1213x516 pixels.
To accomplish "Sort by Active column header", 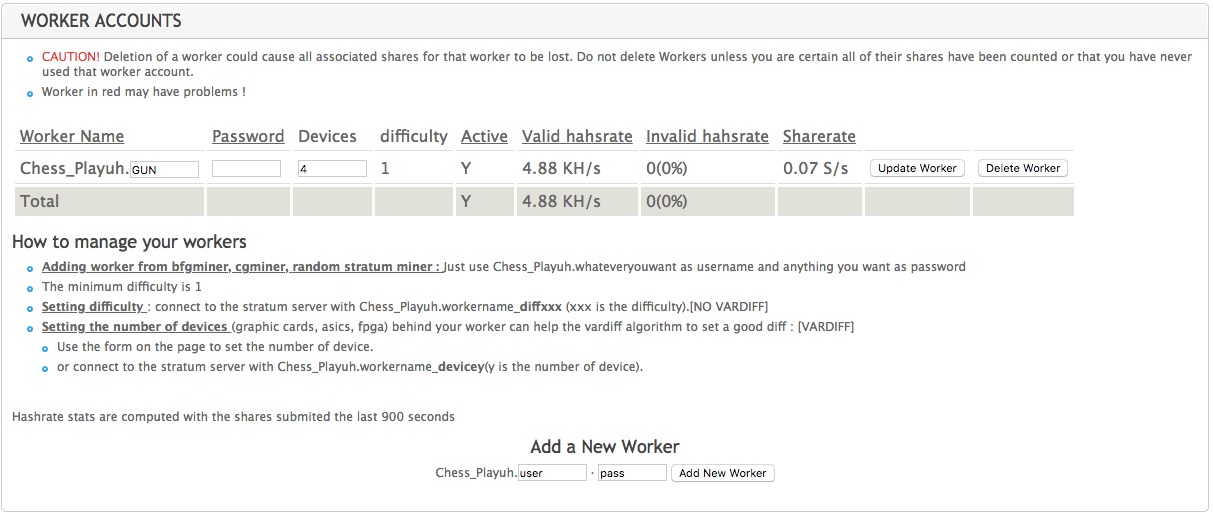I will tap(484, 136).
